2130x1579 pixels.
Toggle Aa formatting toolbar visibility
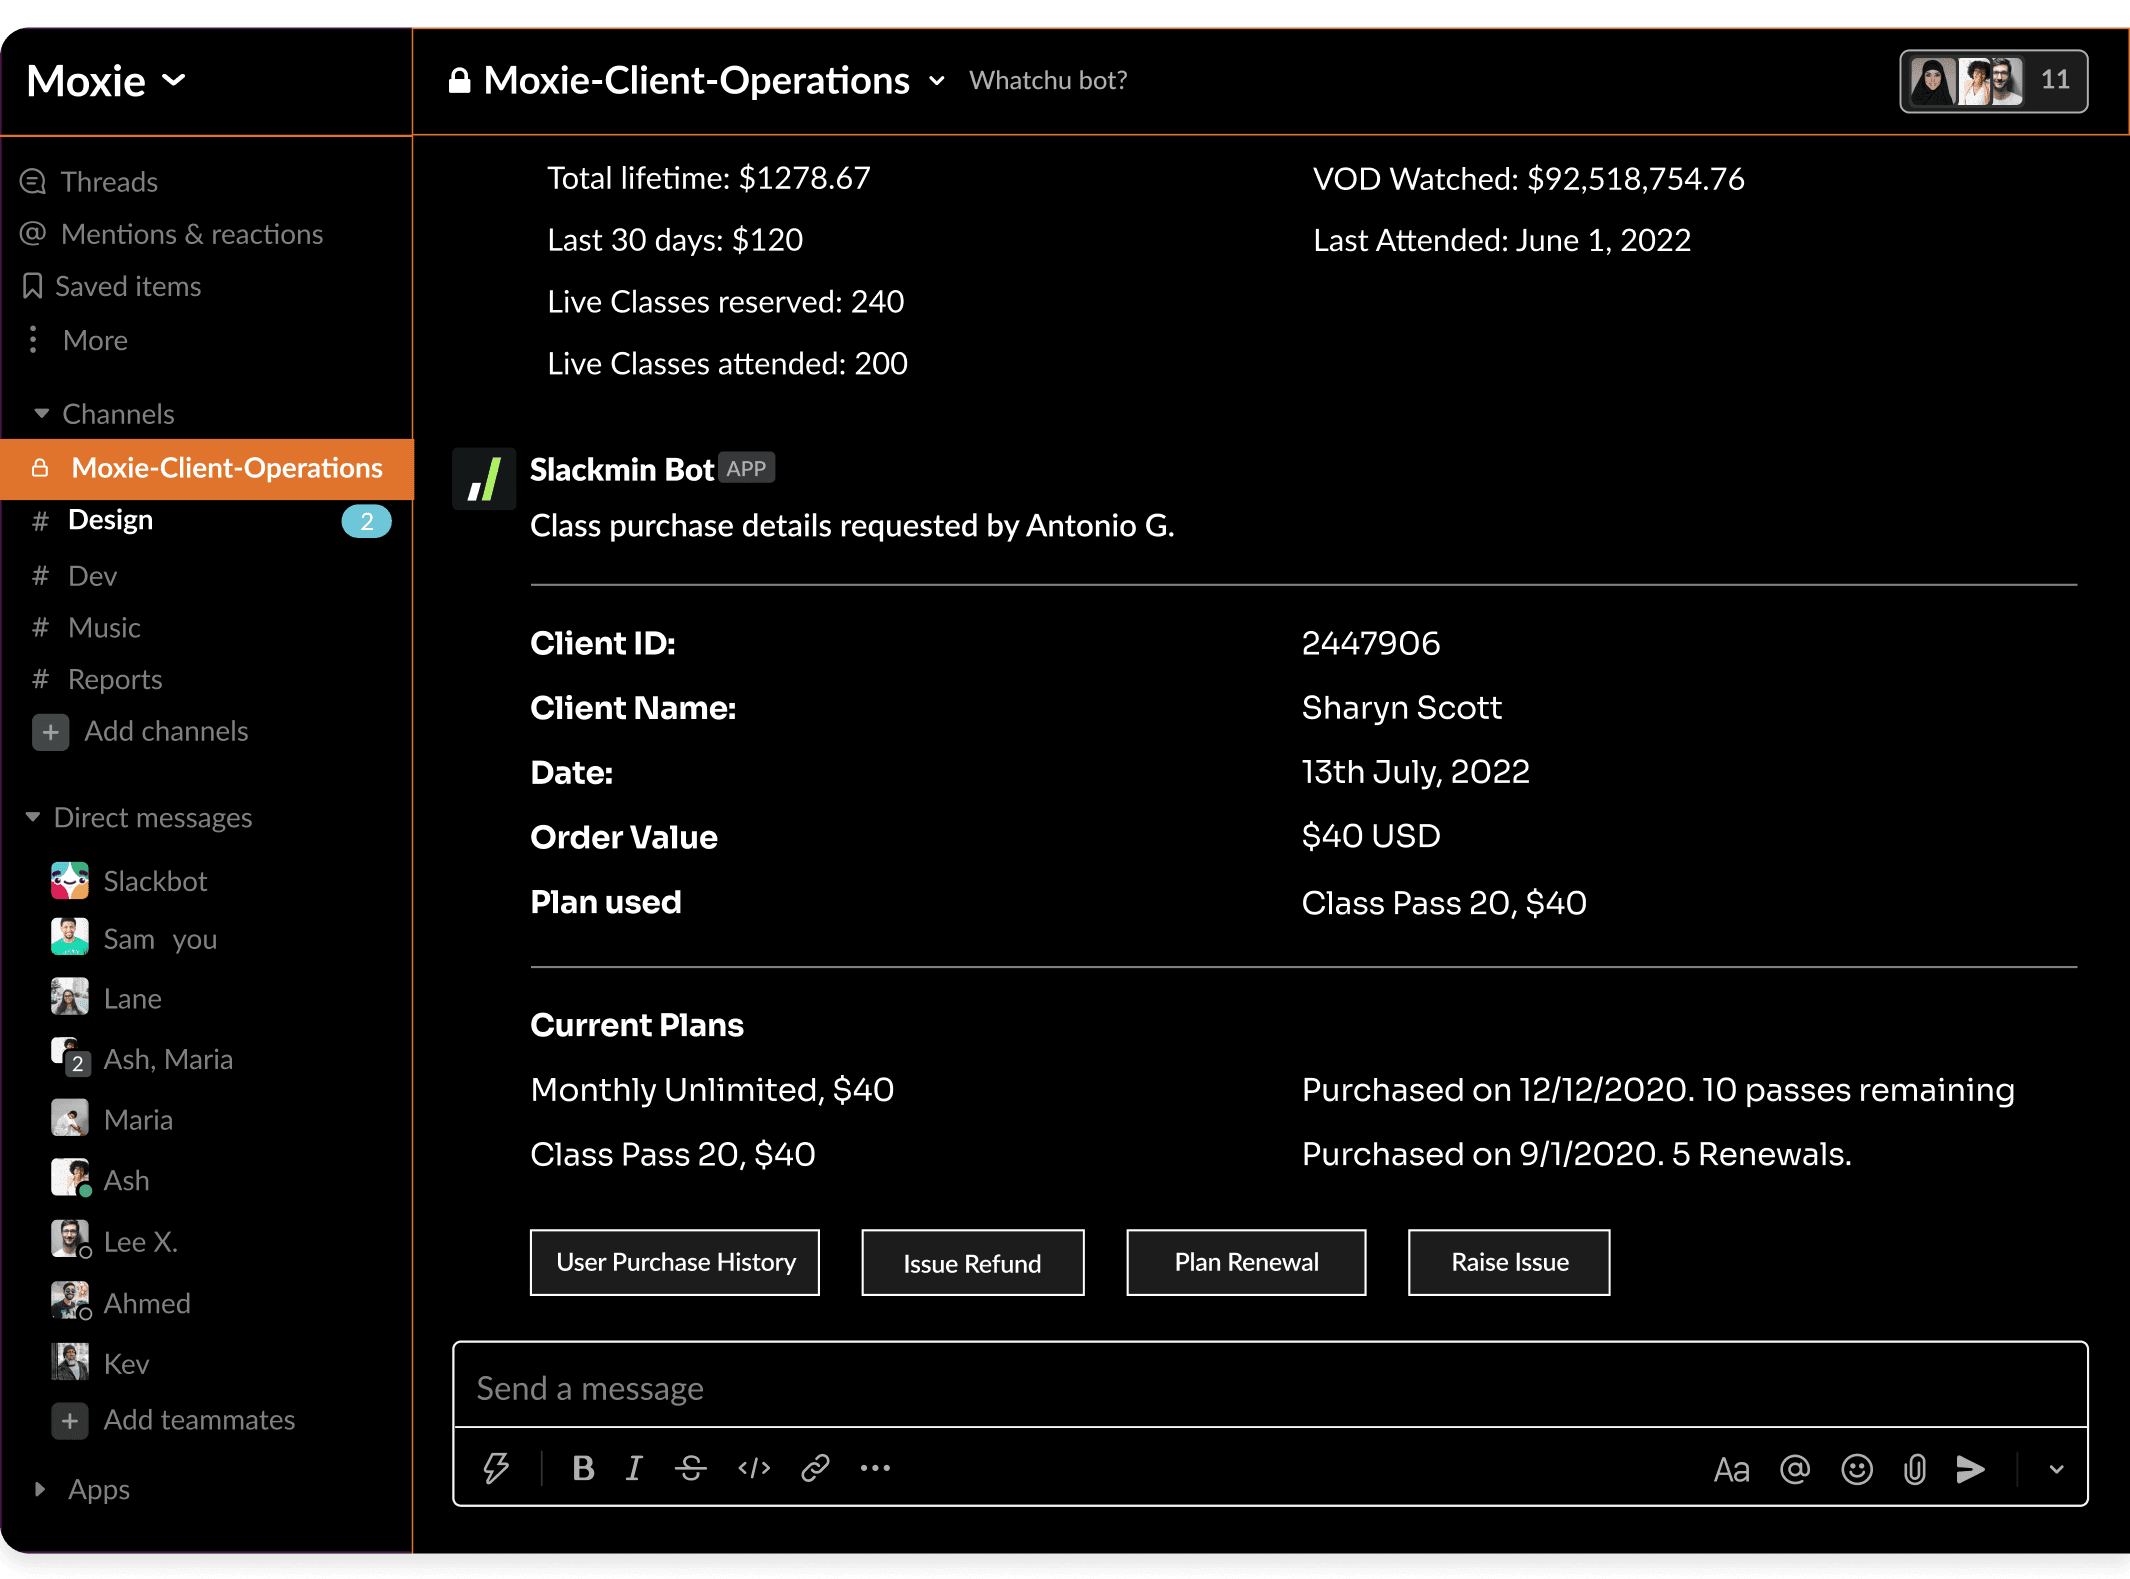point(1731,1469)
